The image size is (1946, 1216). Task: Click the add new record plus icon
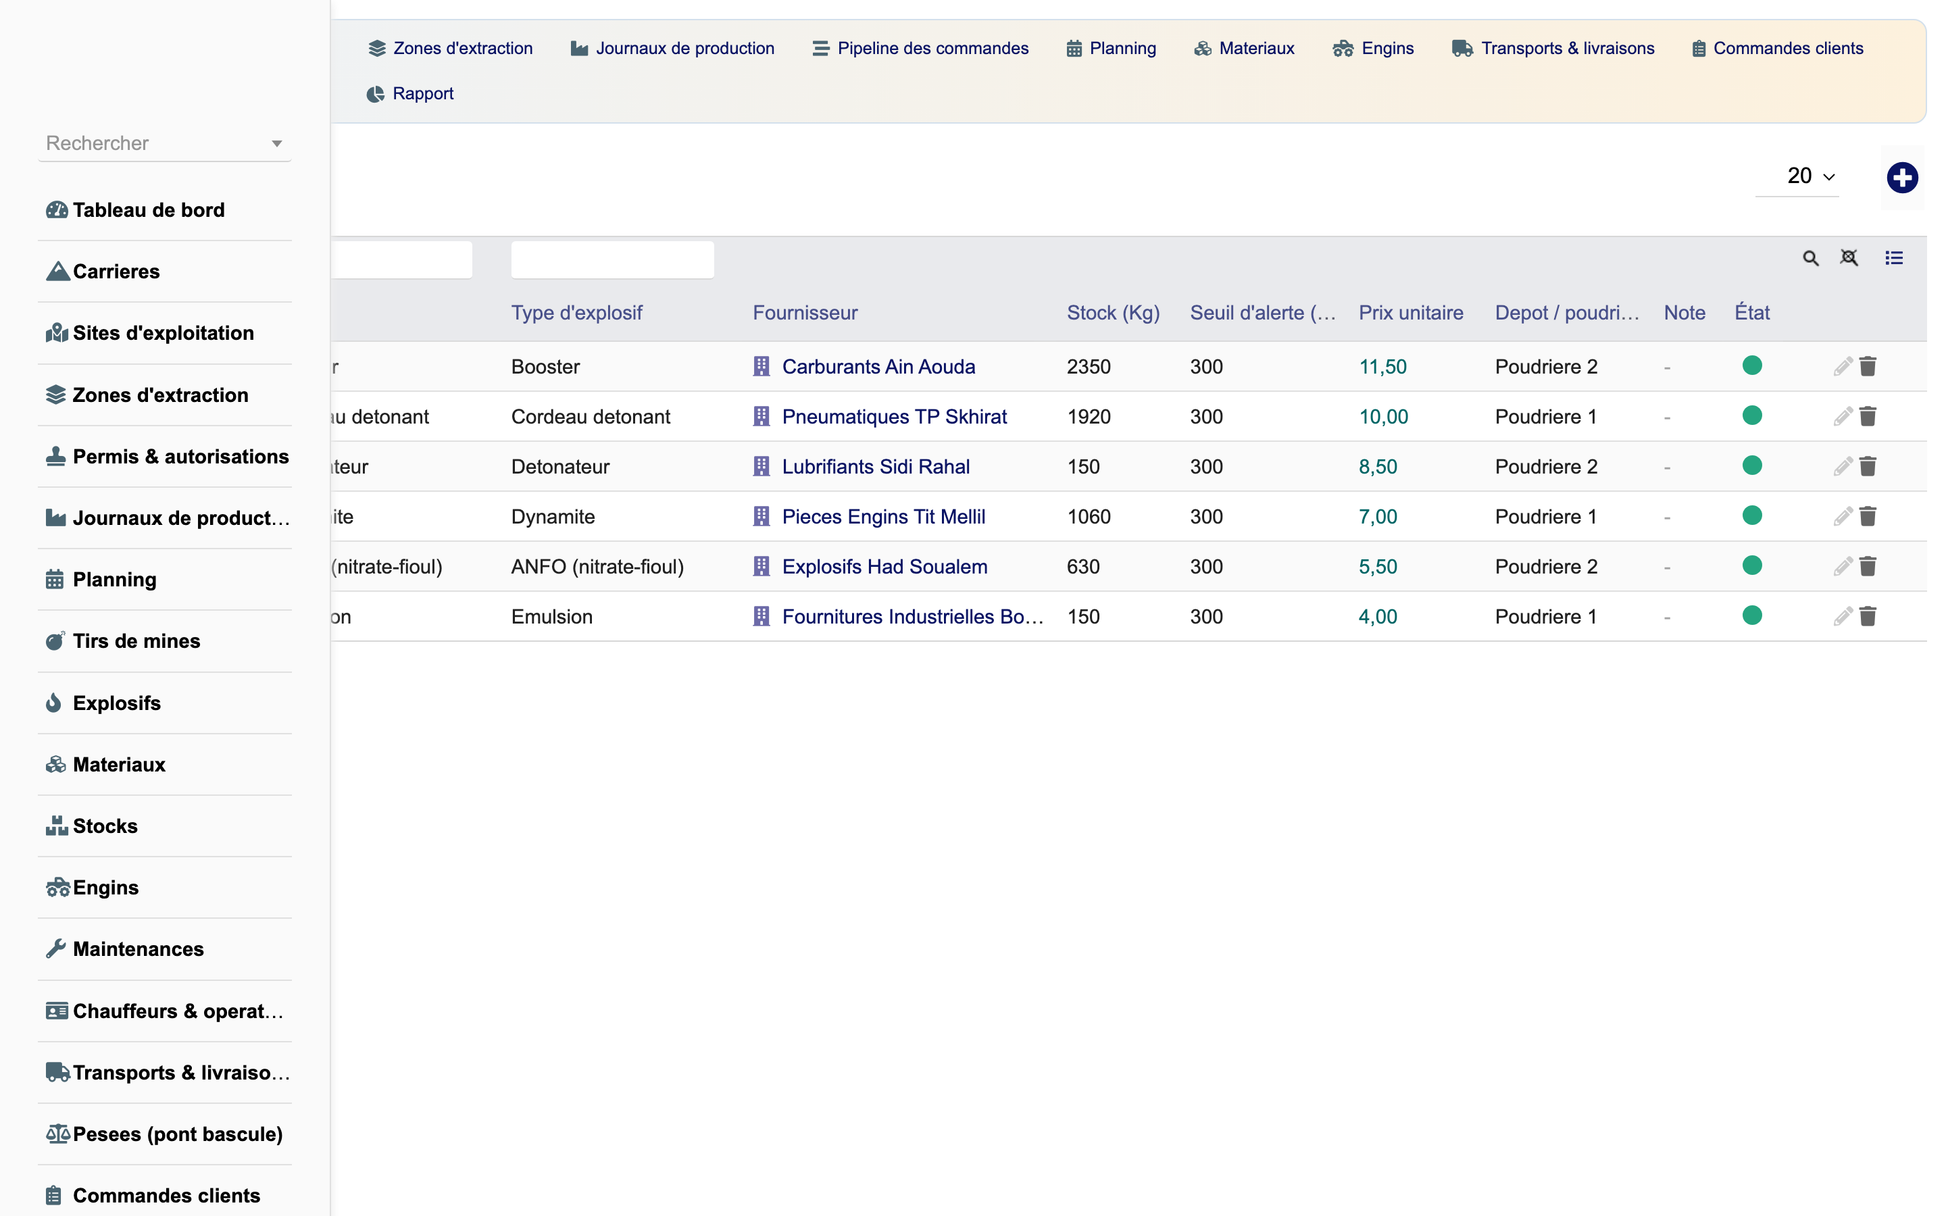point(1902,178)
